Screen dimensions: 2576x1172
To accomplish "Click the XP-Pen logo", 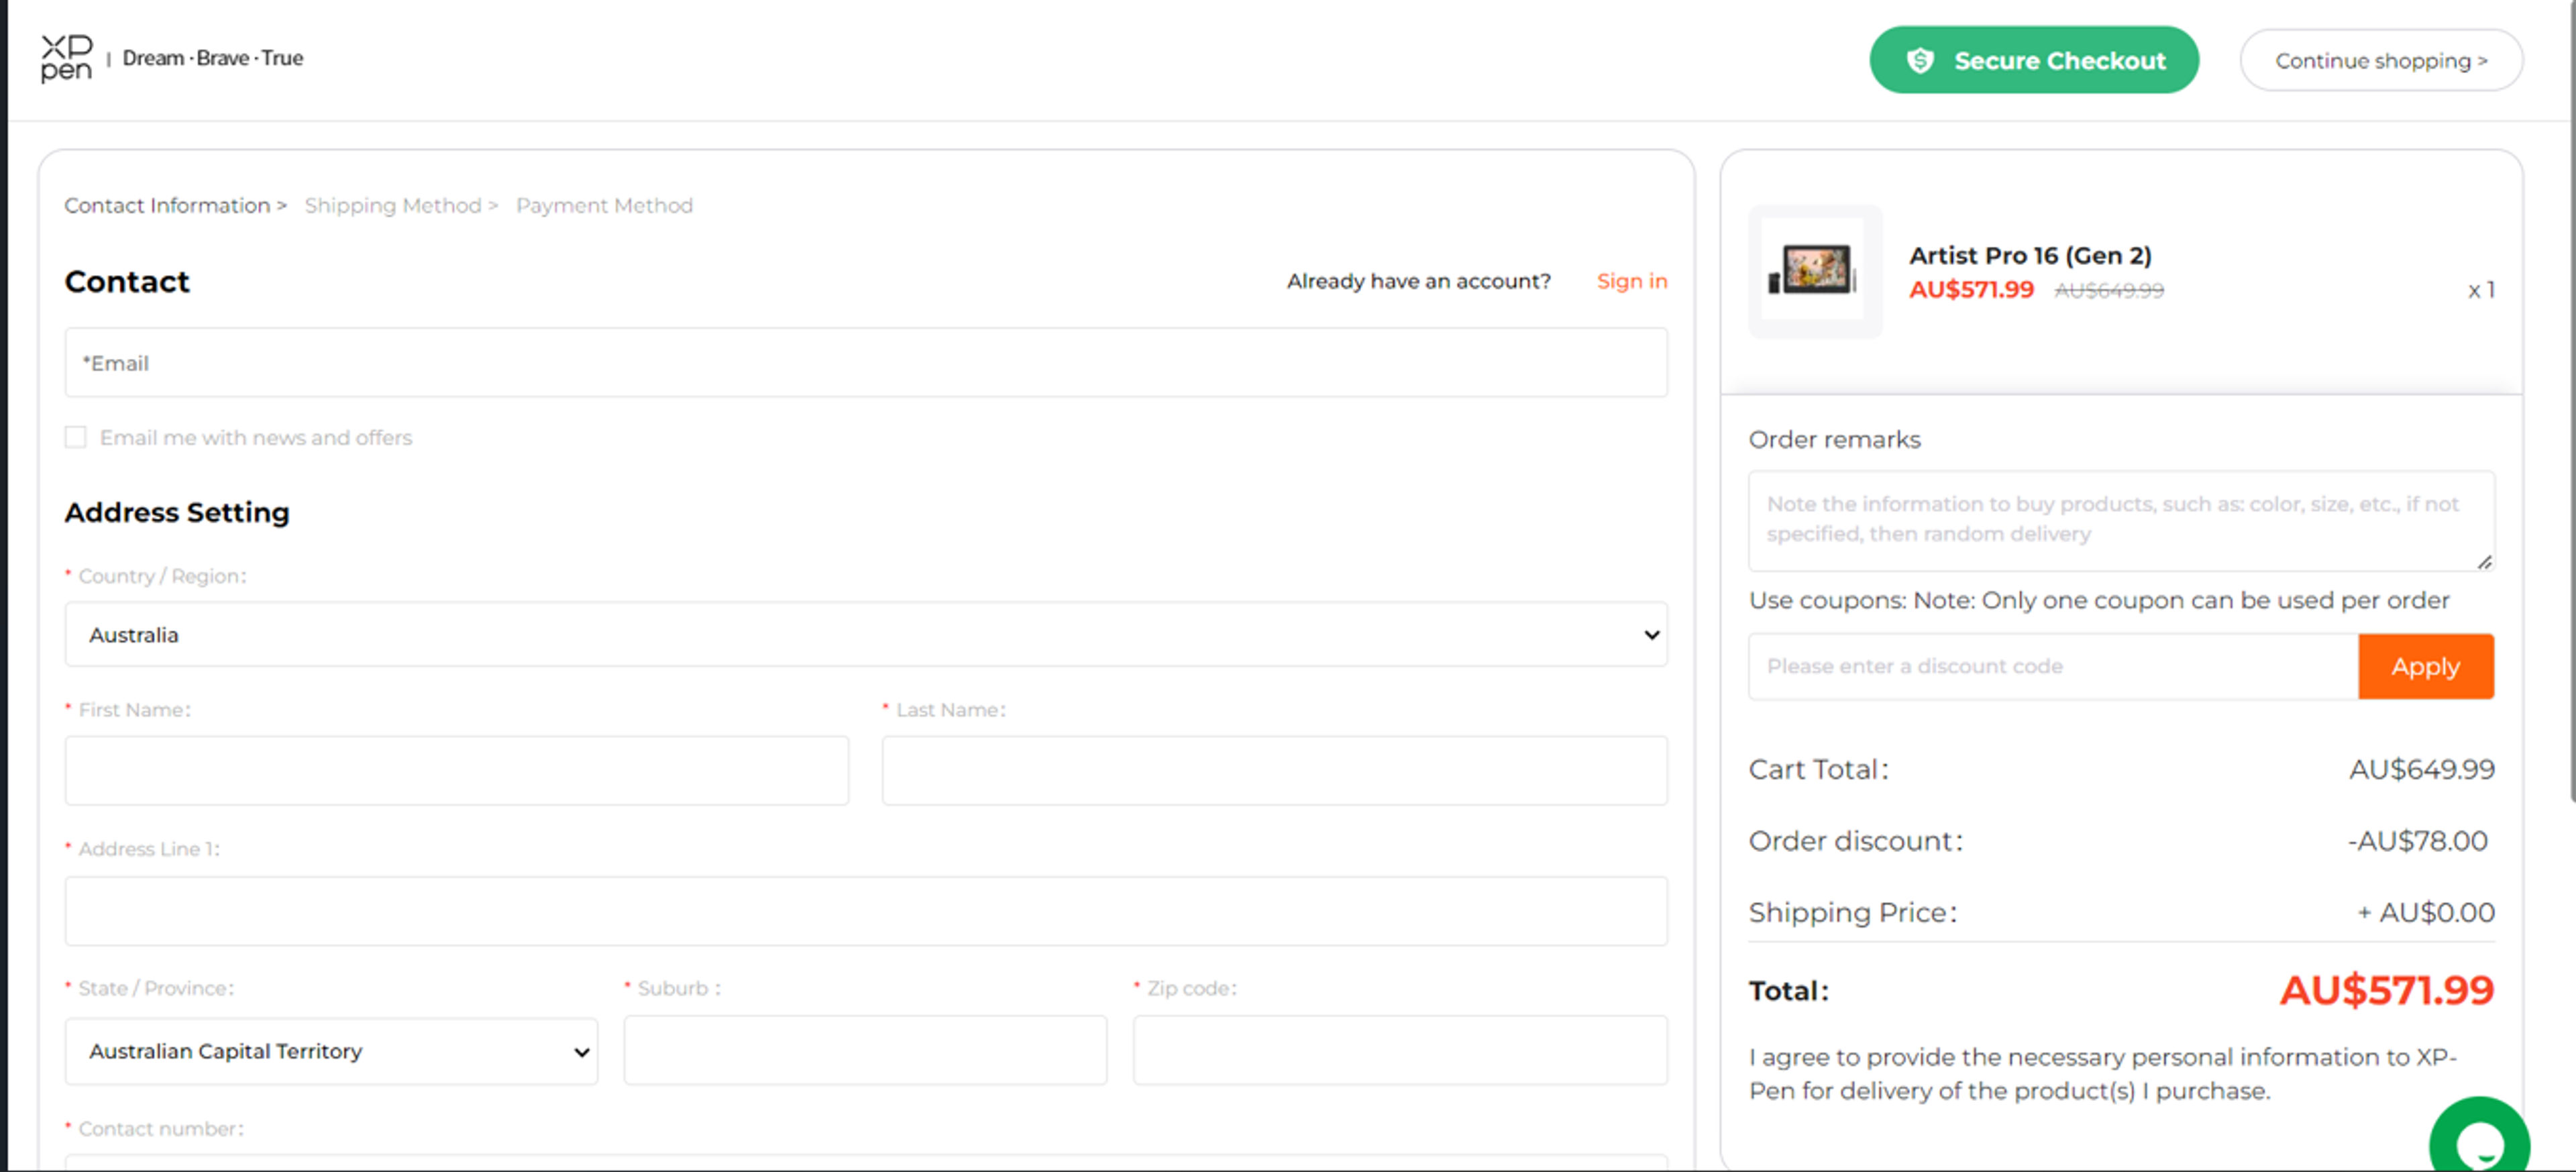I will [66, 58].
